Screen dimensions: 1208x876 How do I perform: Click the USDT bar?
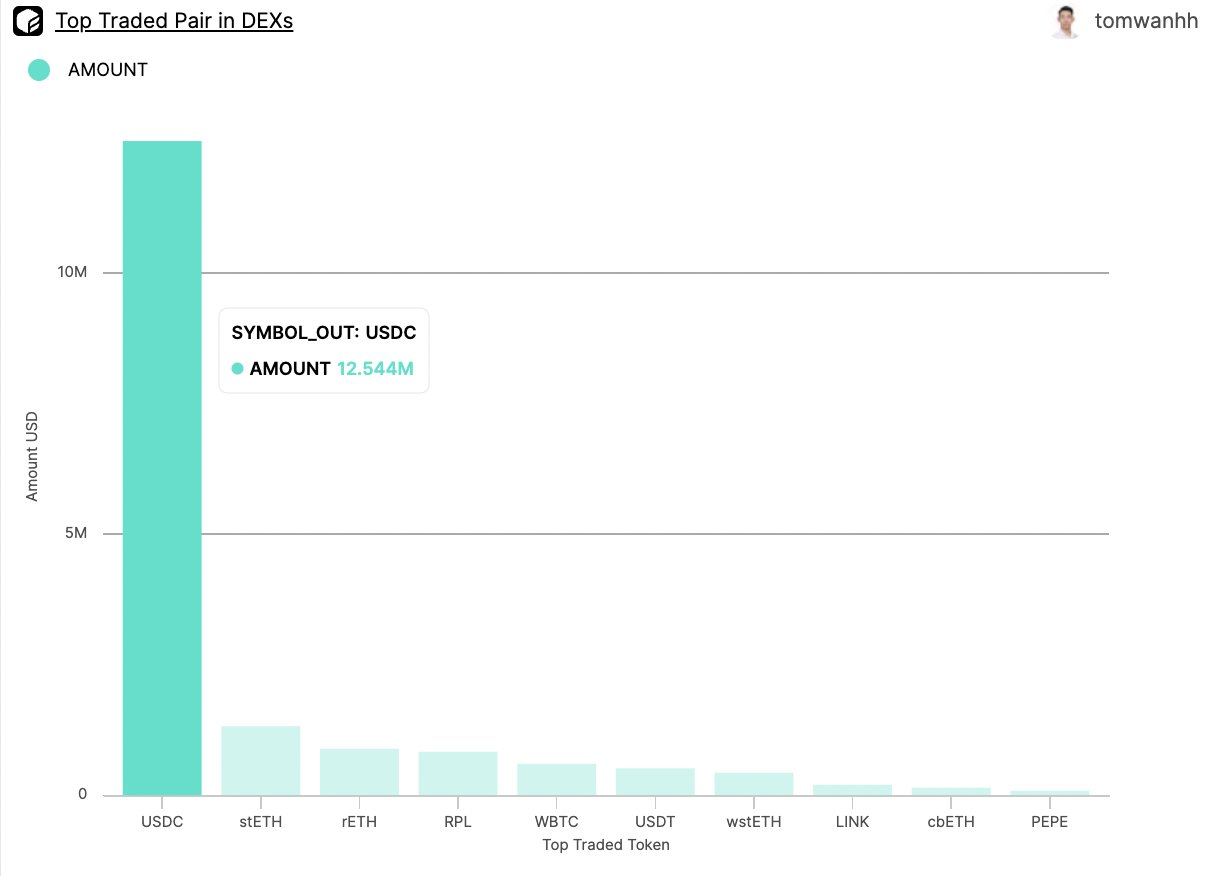(655, 782)
